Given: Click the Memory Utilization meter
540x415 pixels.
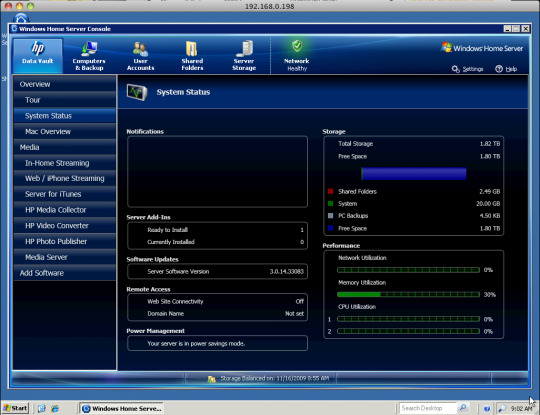Looking at the screenshot, I should click(x=408, y=294).
